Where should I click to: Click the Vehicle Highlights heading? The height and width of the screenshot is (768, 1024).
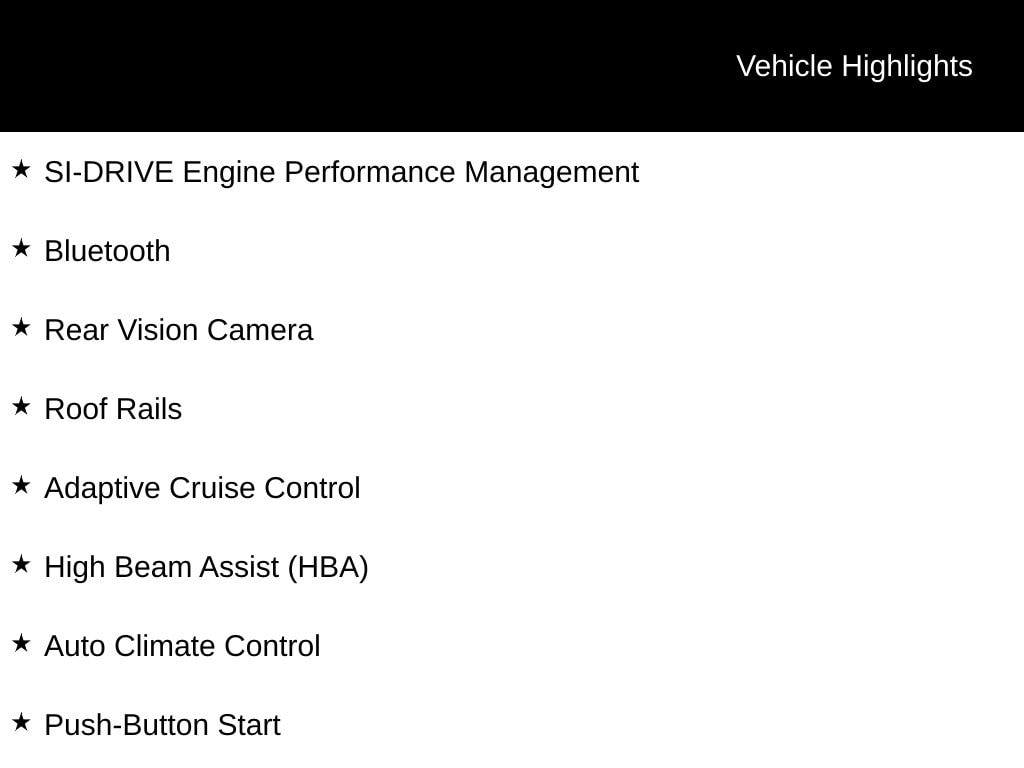854,66
